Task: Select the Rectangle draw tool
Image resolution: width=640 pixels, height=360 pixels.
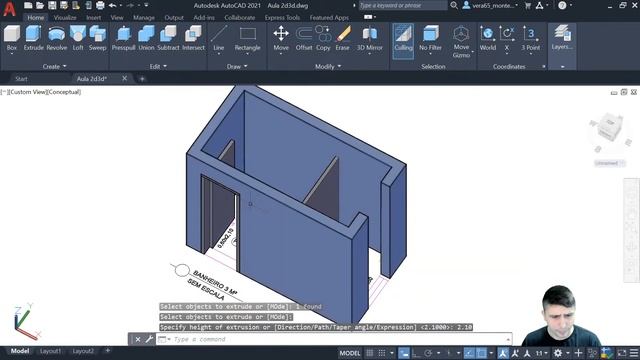Action: (x=247, y=38)
